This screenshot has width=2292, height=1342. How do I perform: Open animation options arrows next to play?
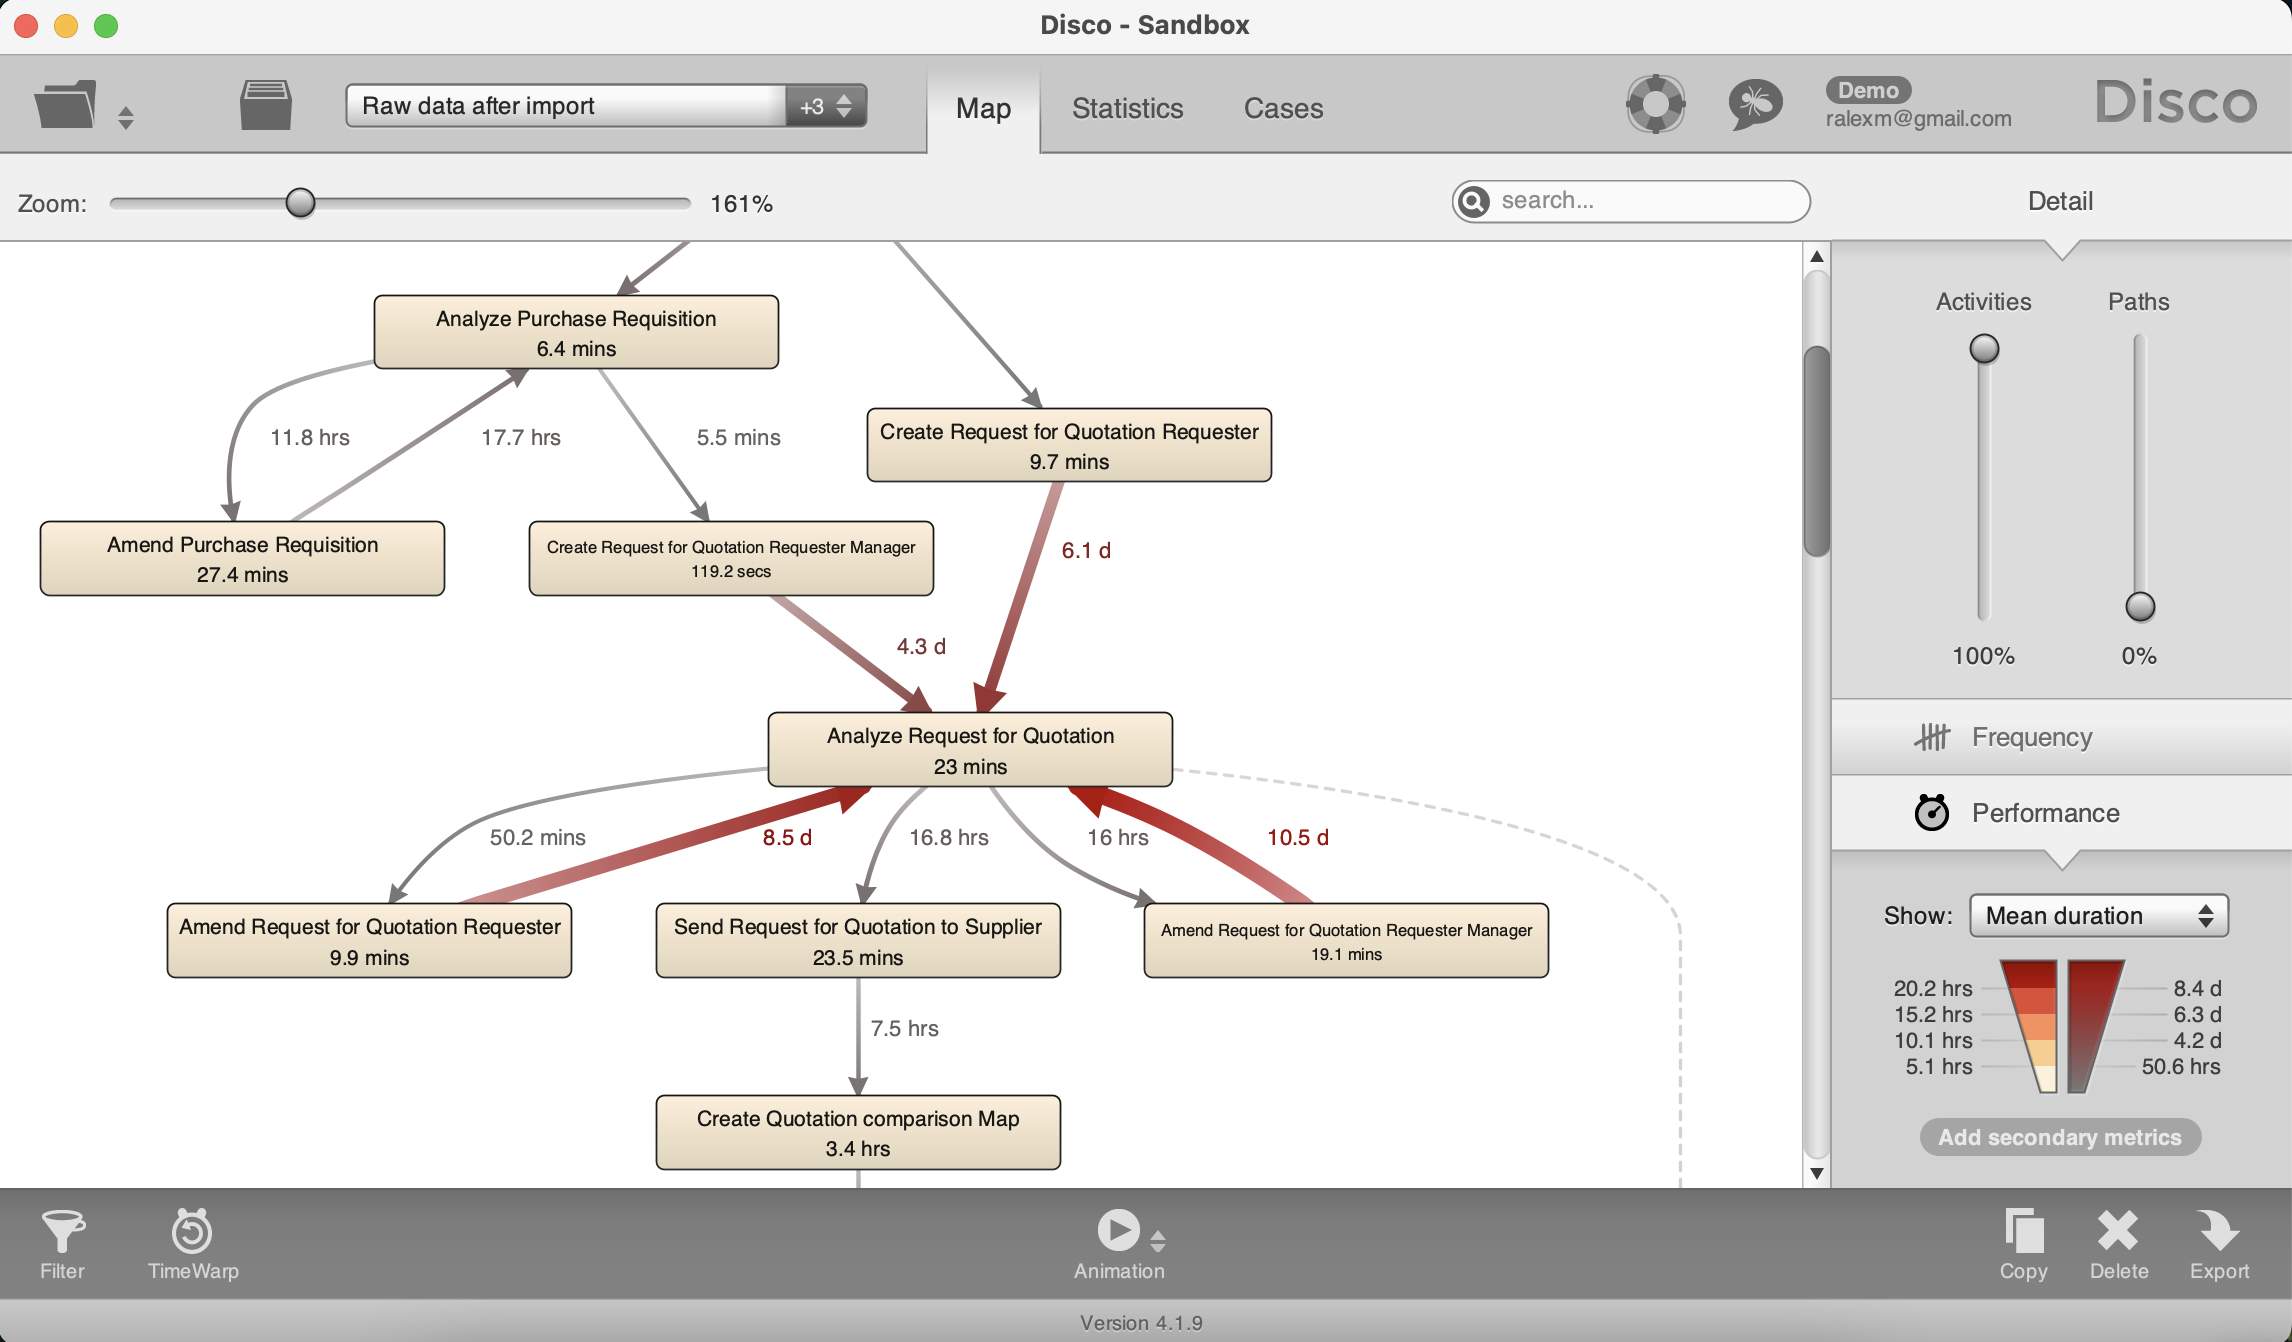pyautogui.click(x=1158, y=1241)
